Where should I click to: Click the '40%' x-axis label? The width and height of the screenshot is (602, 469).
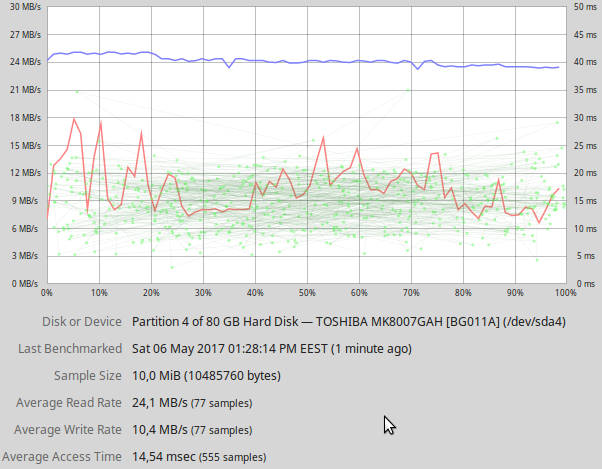255,293
